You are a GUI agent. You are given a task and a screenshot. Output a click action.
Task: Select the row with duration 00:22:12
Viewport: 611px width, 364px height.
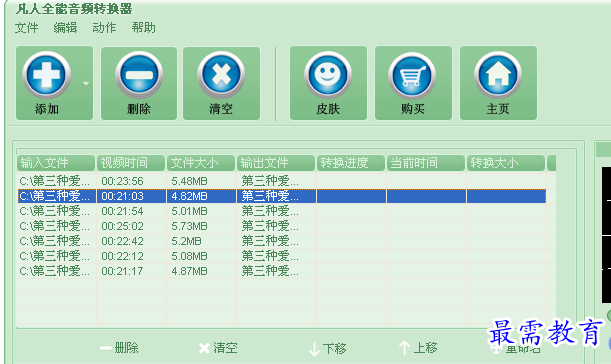pos(282,256)
